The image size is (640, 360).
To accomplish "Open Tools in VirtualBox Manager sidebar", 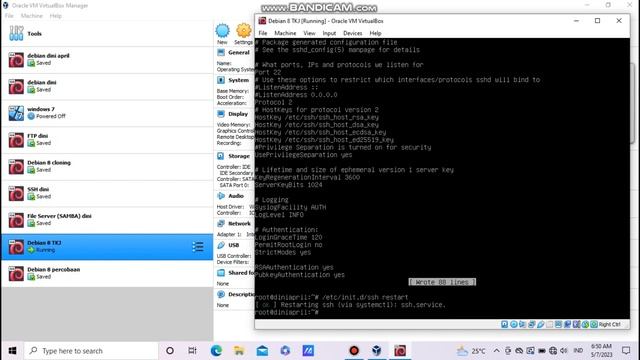I will tap(107, 33).
